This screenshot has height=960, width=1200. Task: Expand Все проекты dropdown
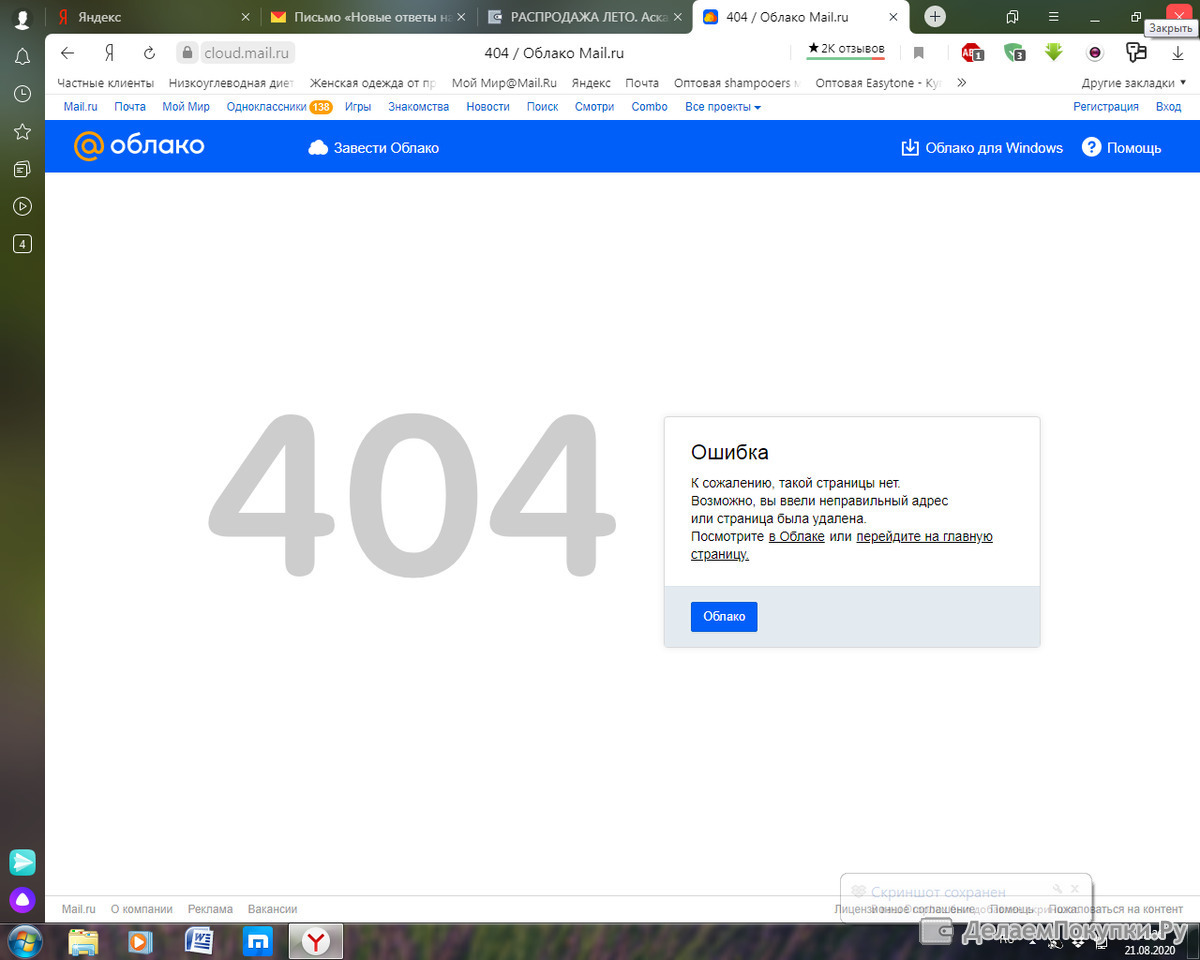723,107
